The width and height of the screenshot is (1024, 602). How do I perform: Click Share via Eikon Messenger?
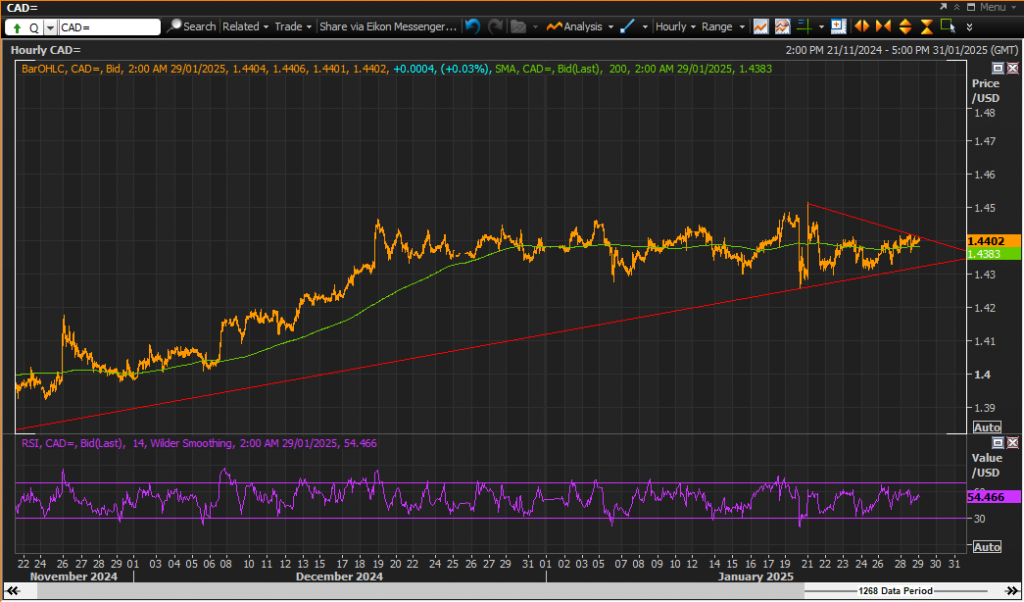pyautogui.click(x=388, y=27)
